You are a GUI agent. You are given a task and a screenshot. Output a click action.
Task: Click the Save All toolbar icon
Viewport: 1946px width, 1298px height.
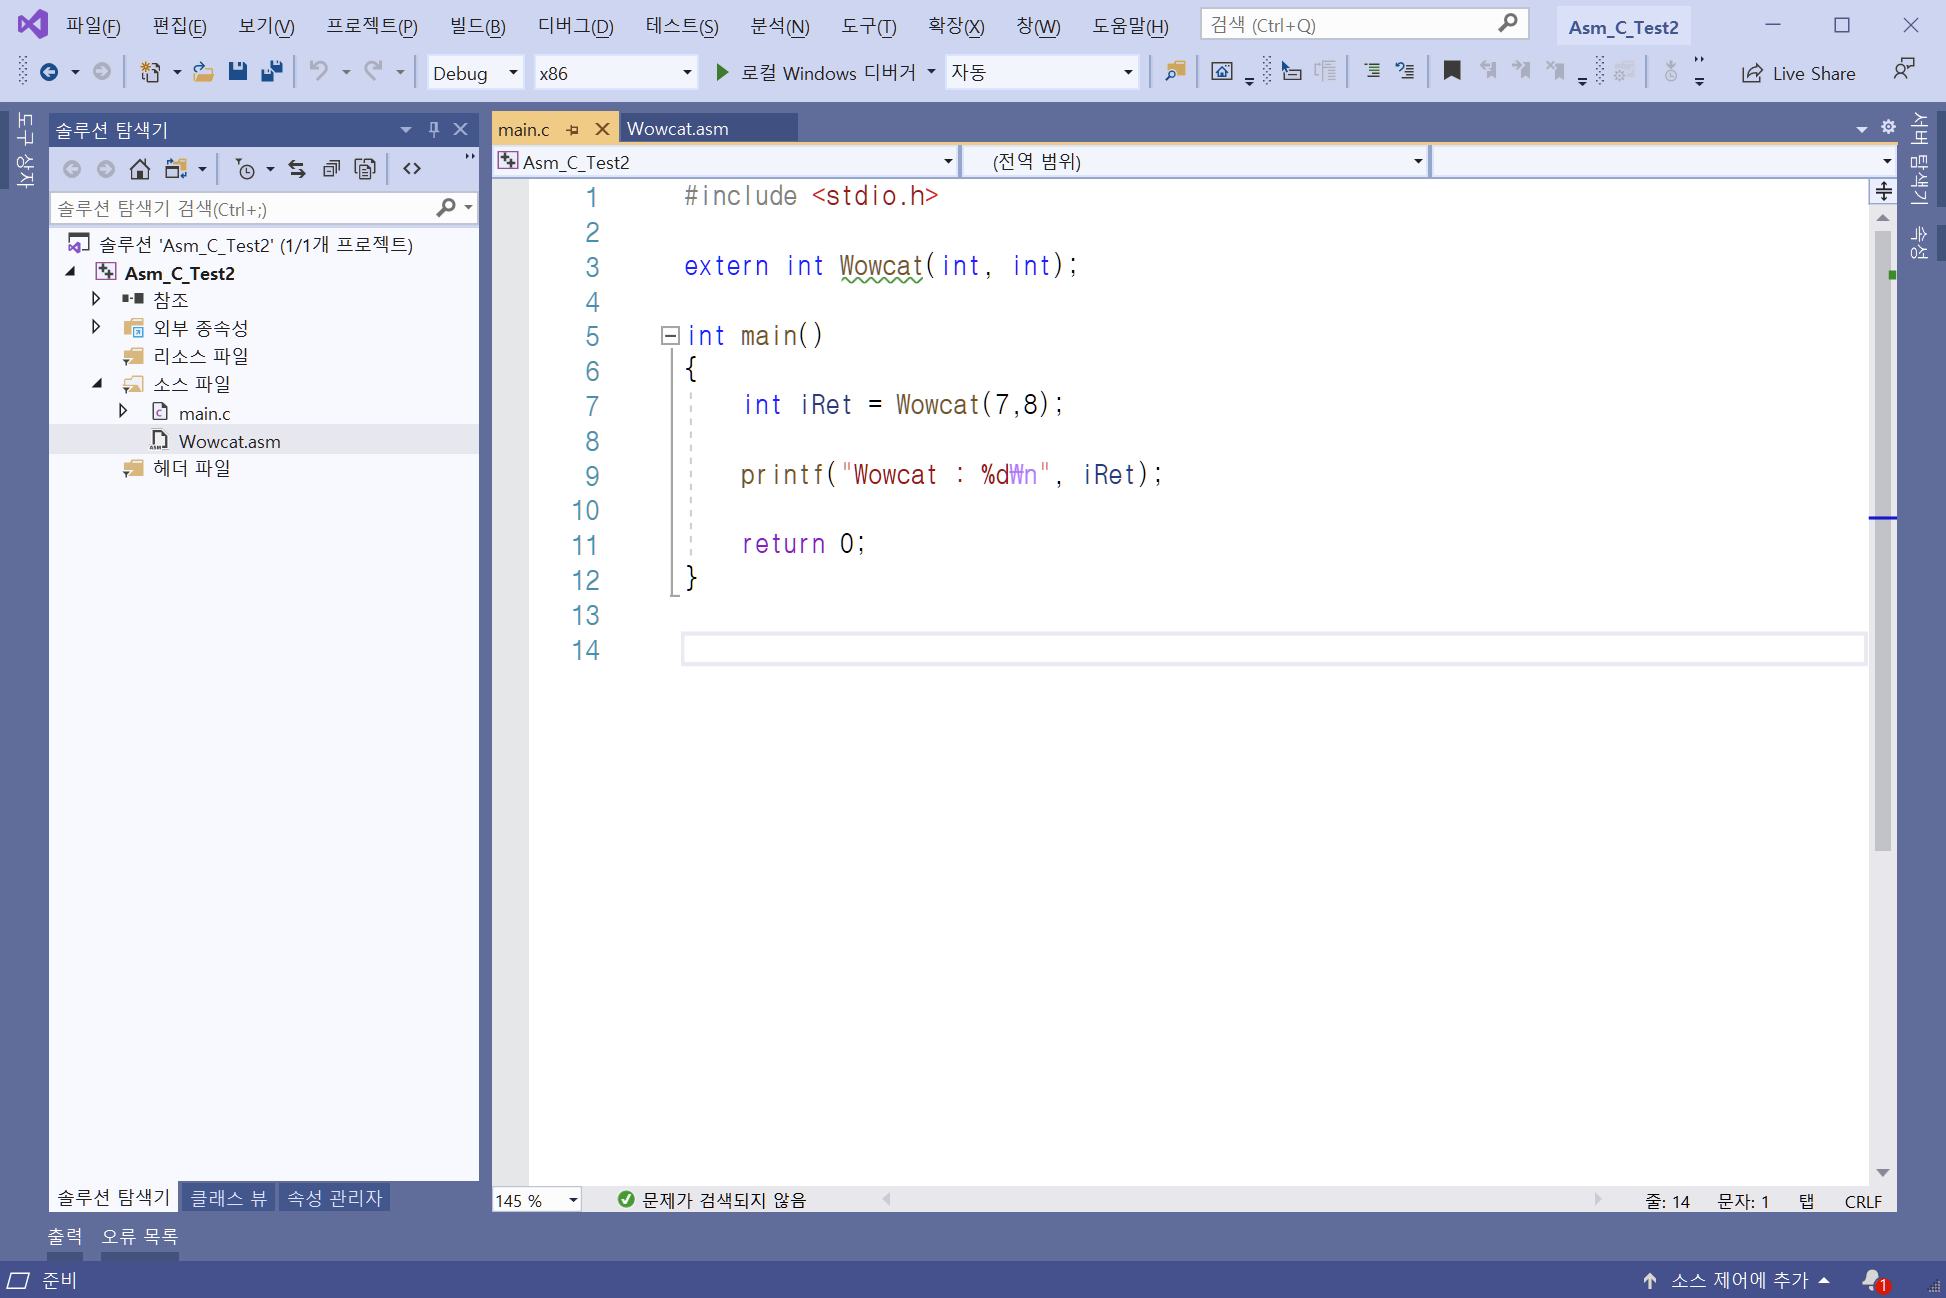click(x=271, y=72)
